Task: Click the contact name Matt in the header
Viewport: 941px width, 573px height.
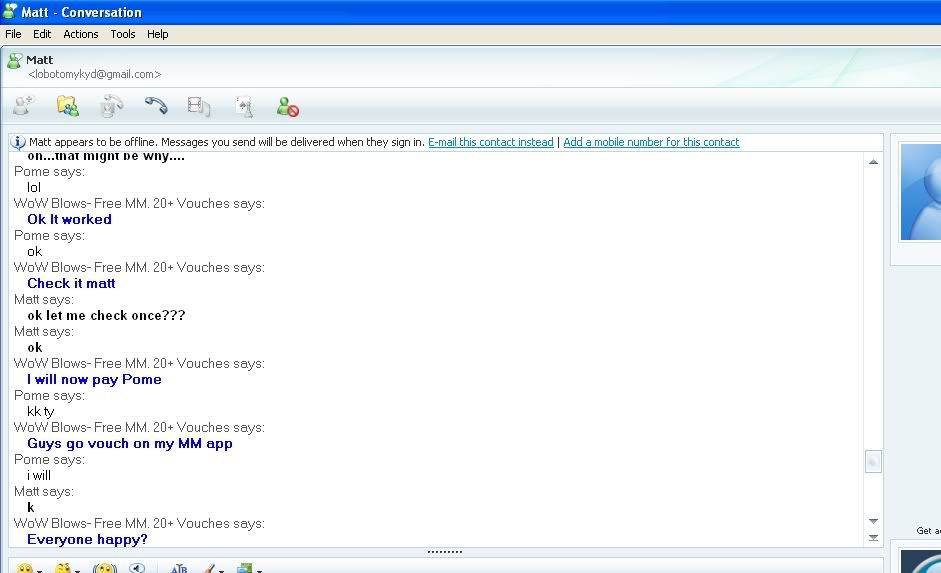Action: (x=40, y=60)
